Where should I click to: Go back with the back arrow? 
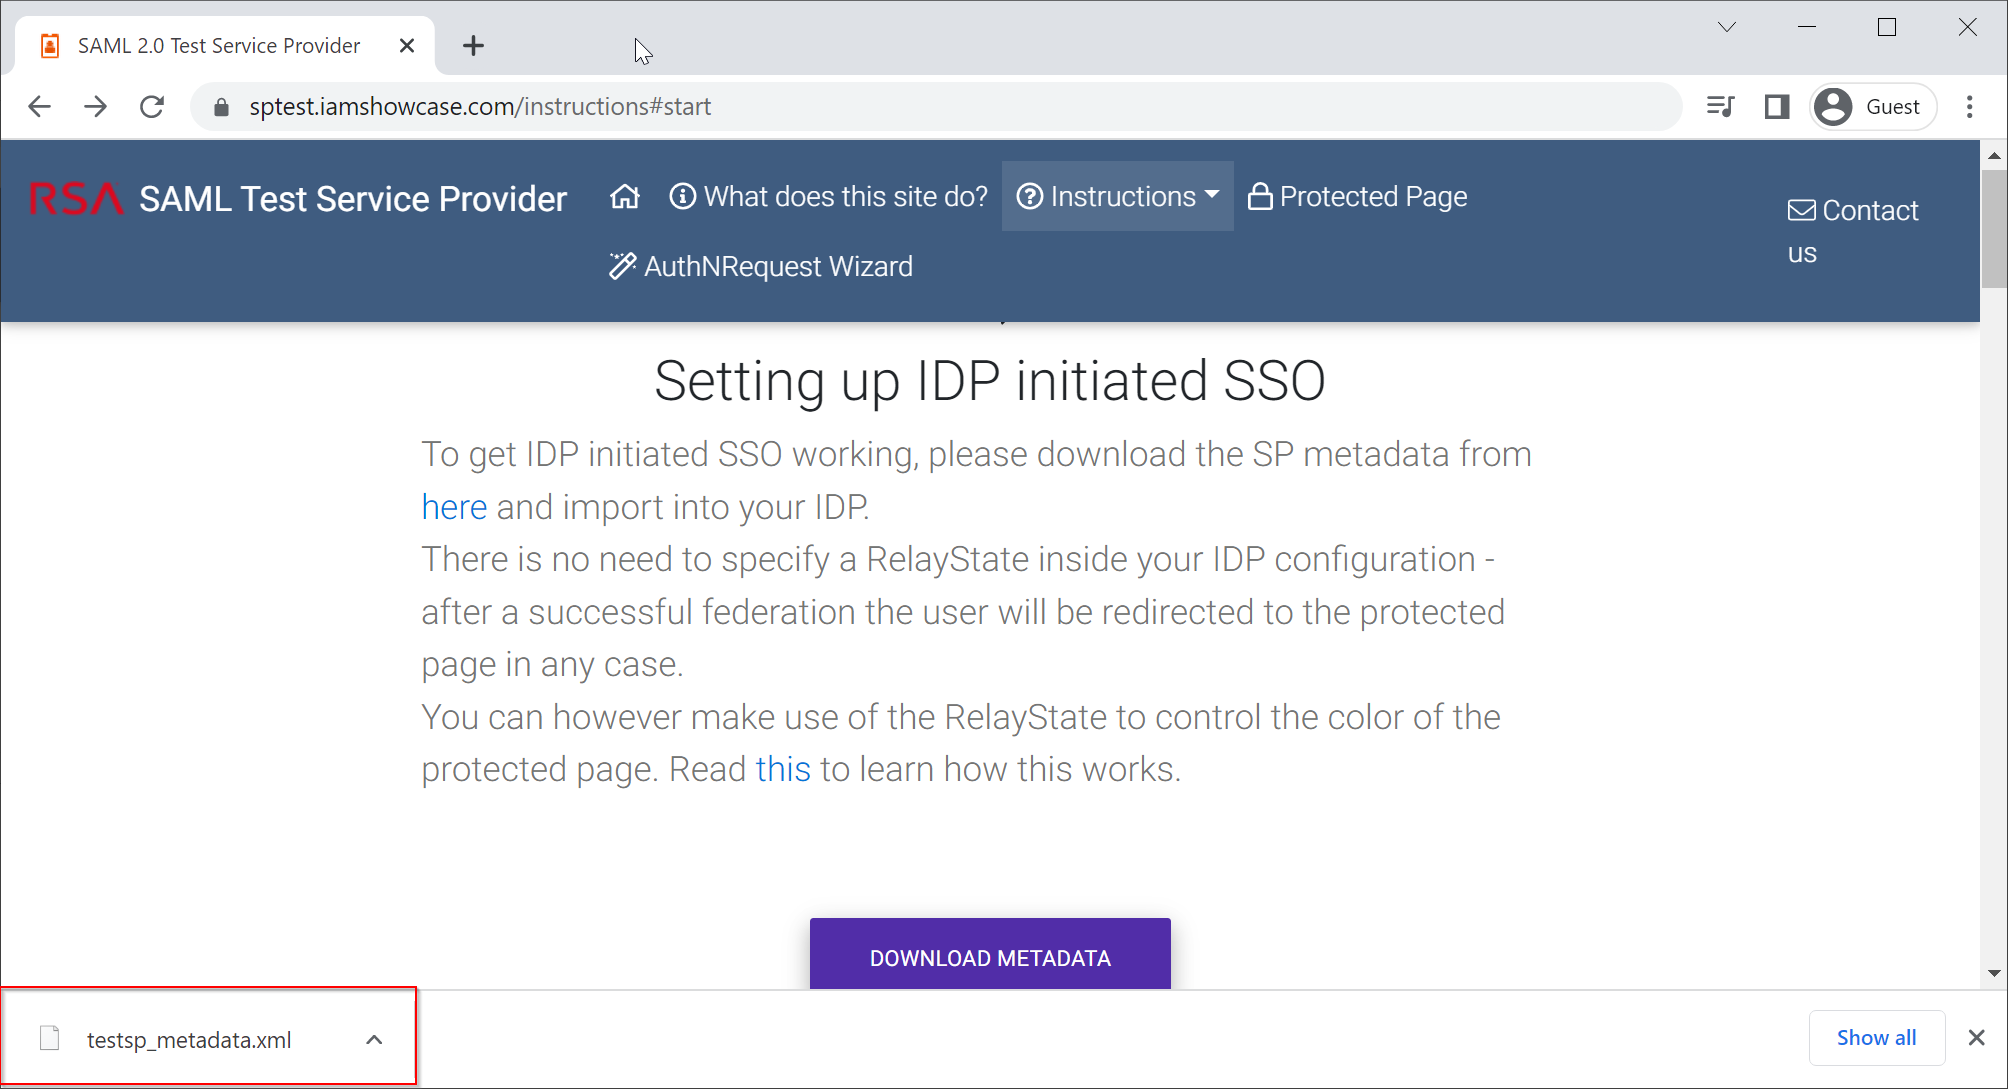tap(40, 107)
